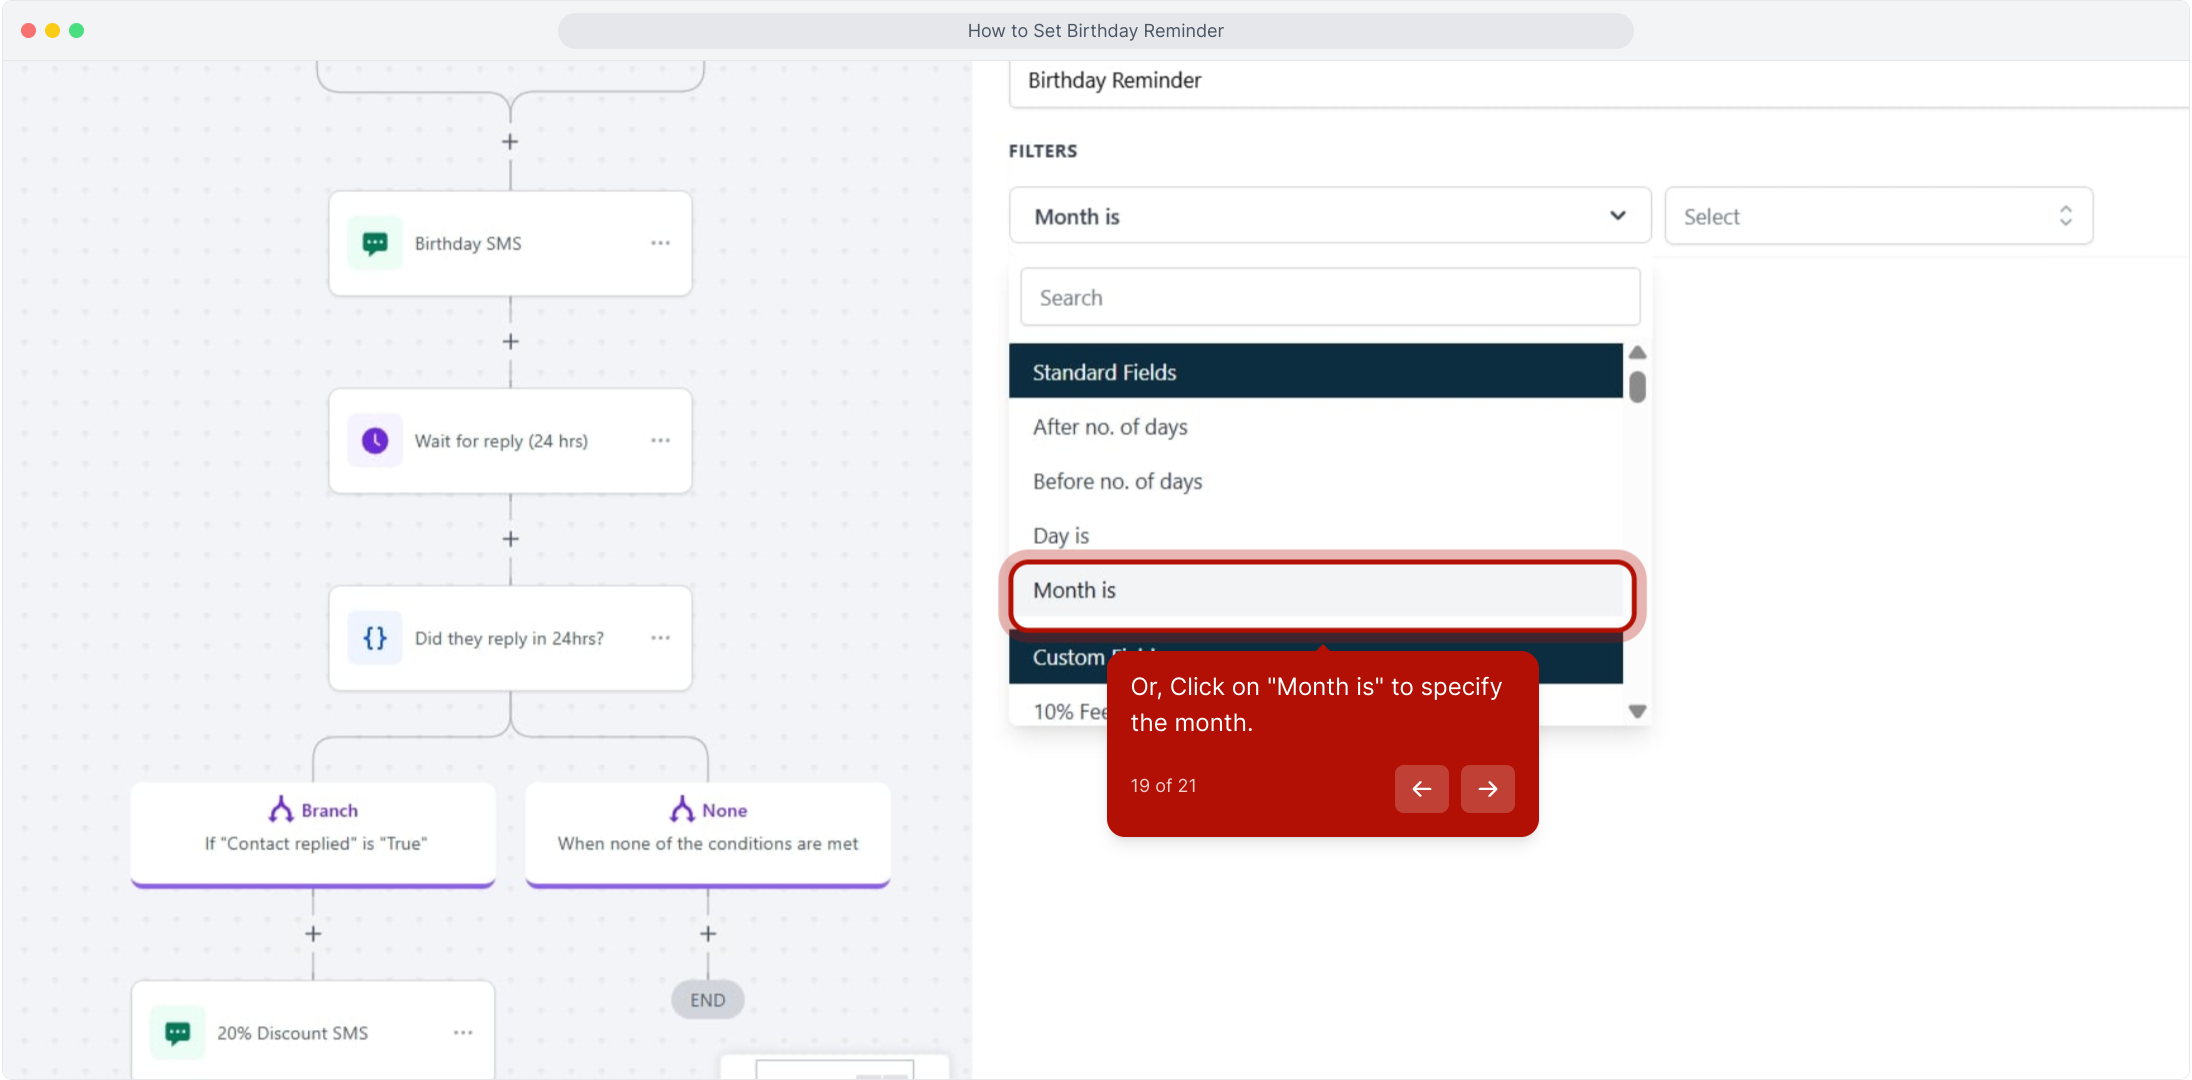Click the curly braces condition icon

point(375,638)
